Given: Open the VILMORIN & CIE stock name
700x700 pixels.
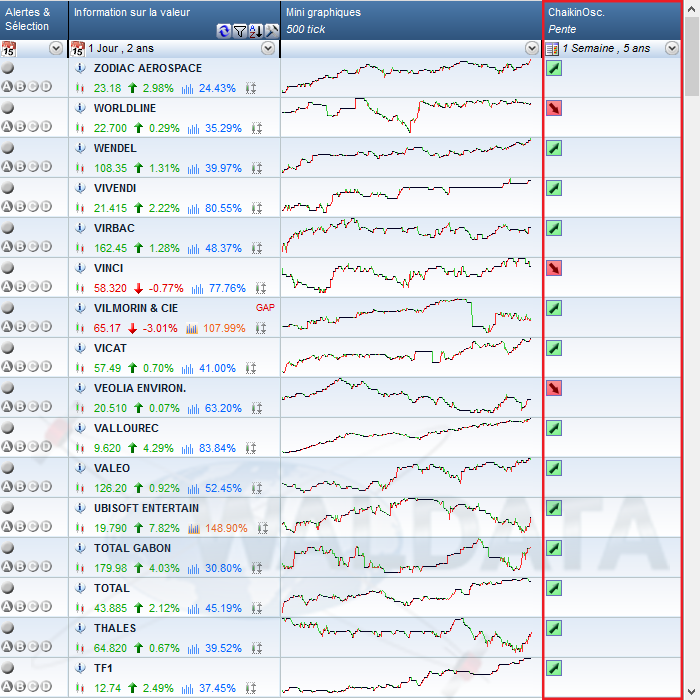Looking at the screenshot, I should click(136, 308).
